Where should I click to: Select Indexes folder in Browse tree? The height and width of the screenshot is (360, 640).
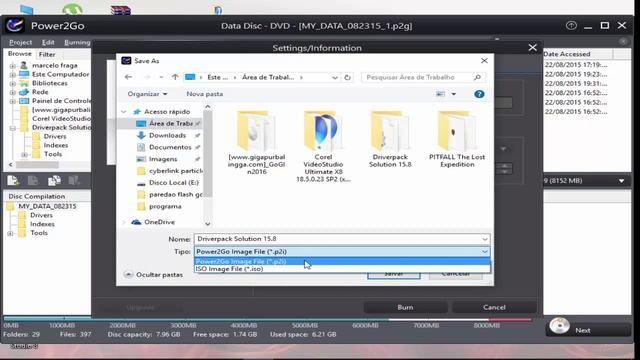click(56, 145)
